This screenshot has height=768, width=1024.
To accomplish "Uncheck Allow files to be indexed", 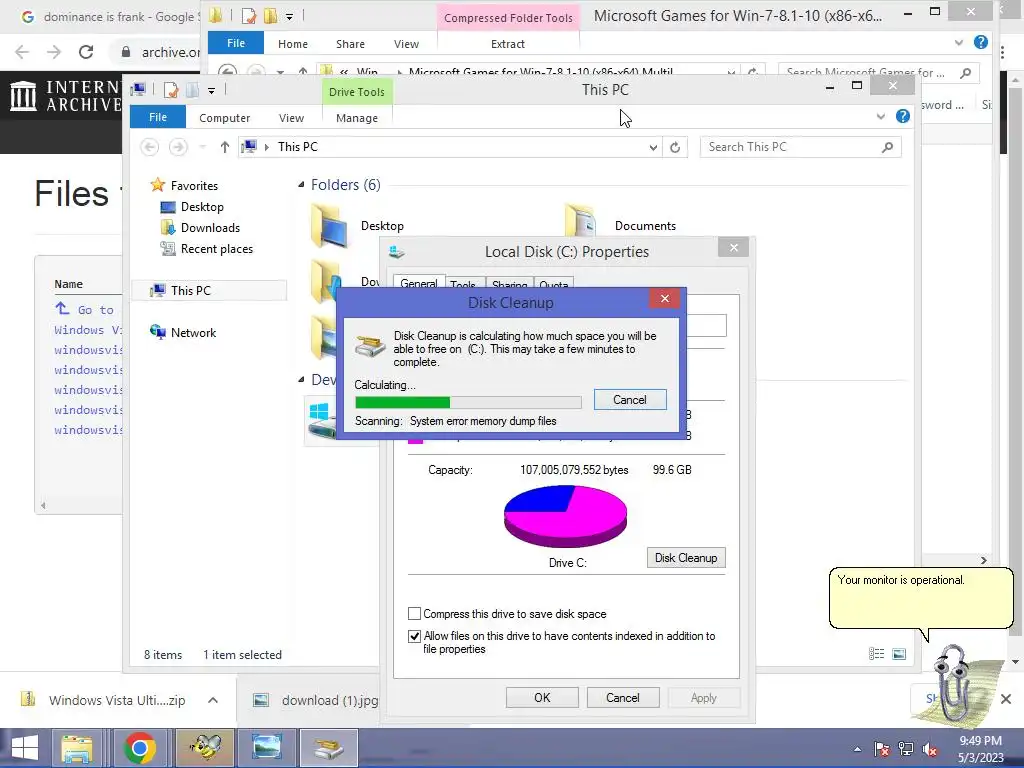I will (x=414, y=636).
